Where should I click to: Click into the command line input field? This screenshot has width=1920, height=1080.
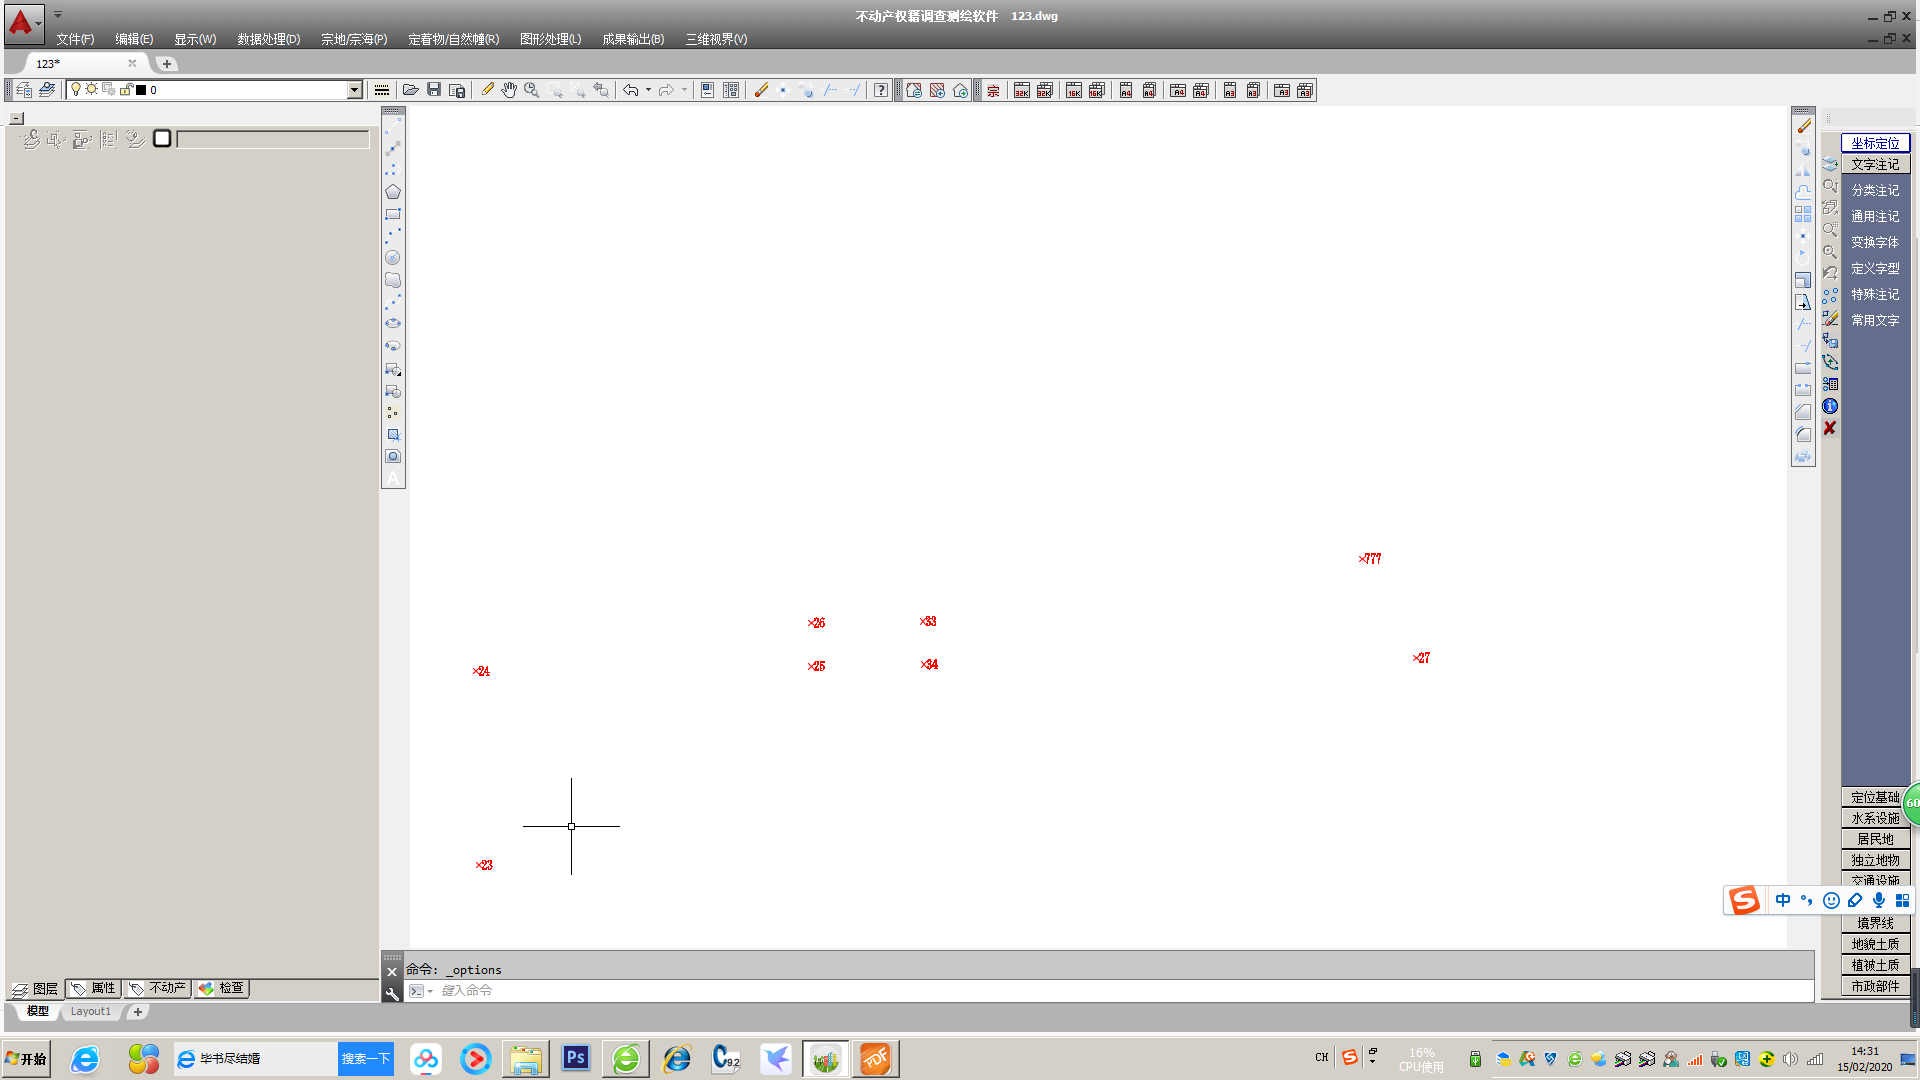[x=1120, y=991]
